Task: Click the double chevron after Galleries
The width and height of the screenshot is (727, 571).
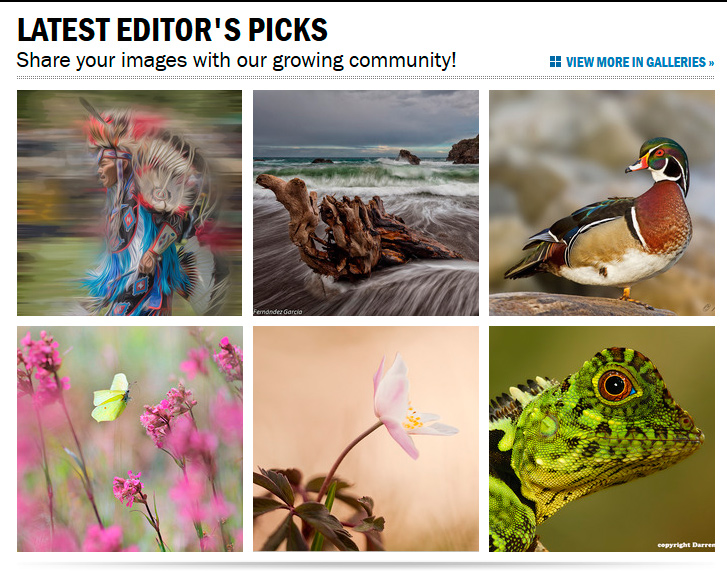Action: click(x=711, y=63)
